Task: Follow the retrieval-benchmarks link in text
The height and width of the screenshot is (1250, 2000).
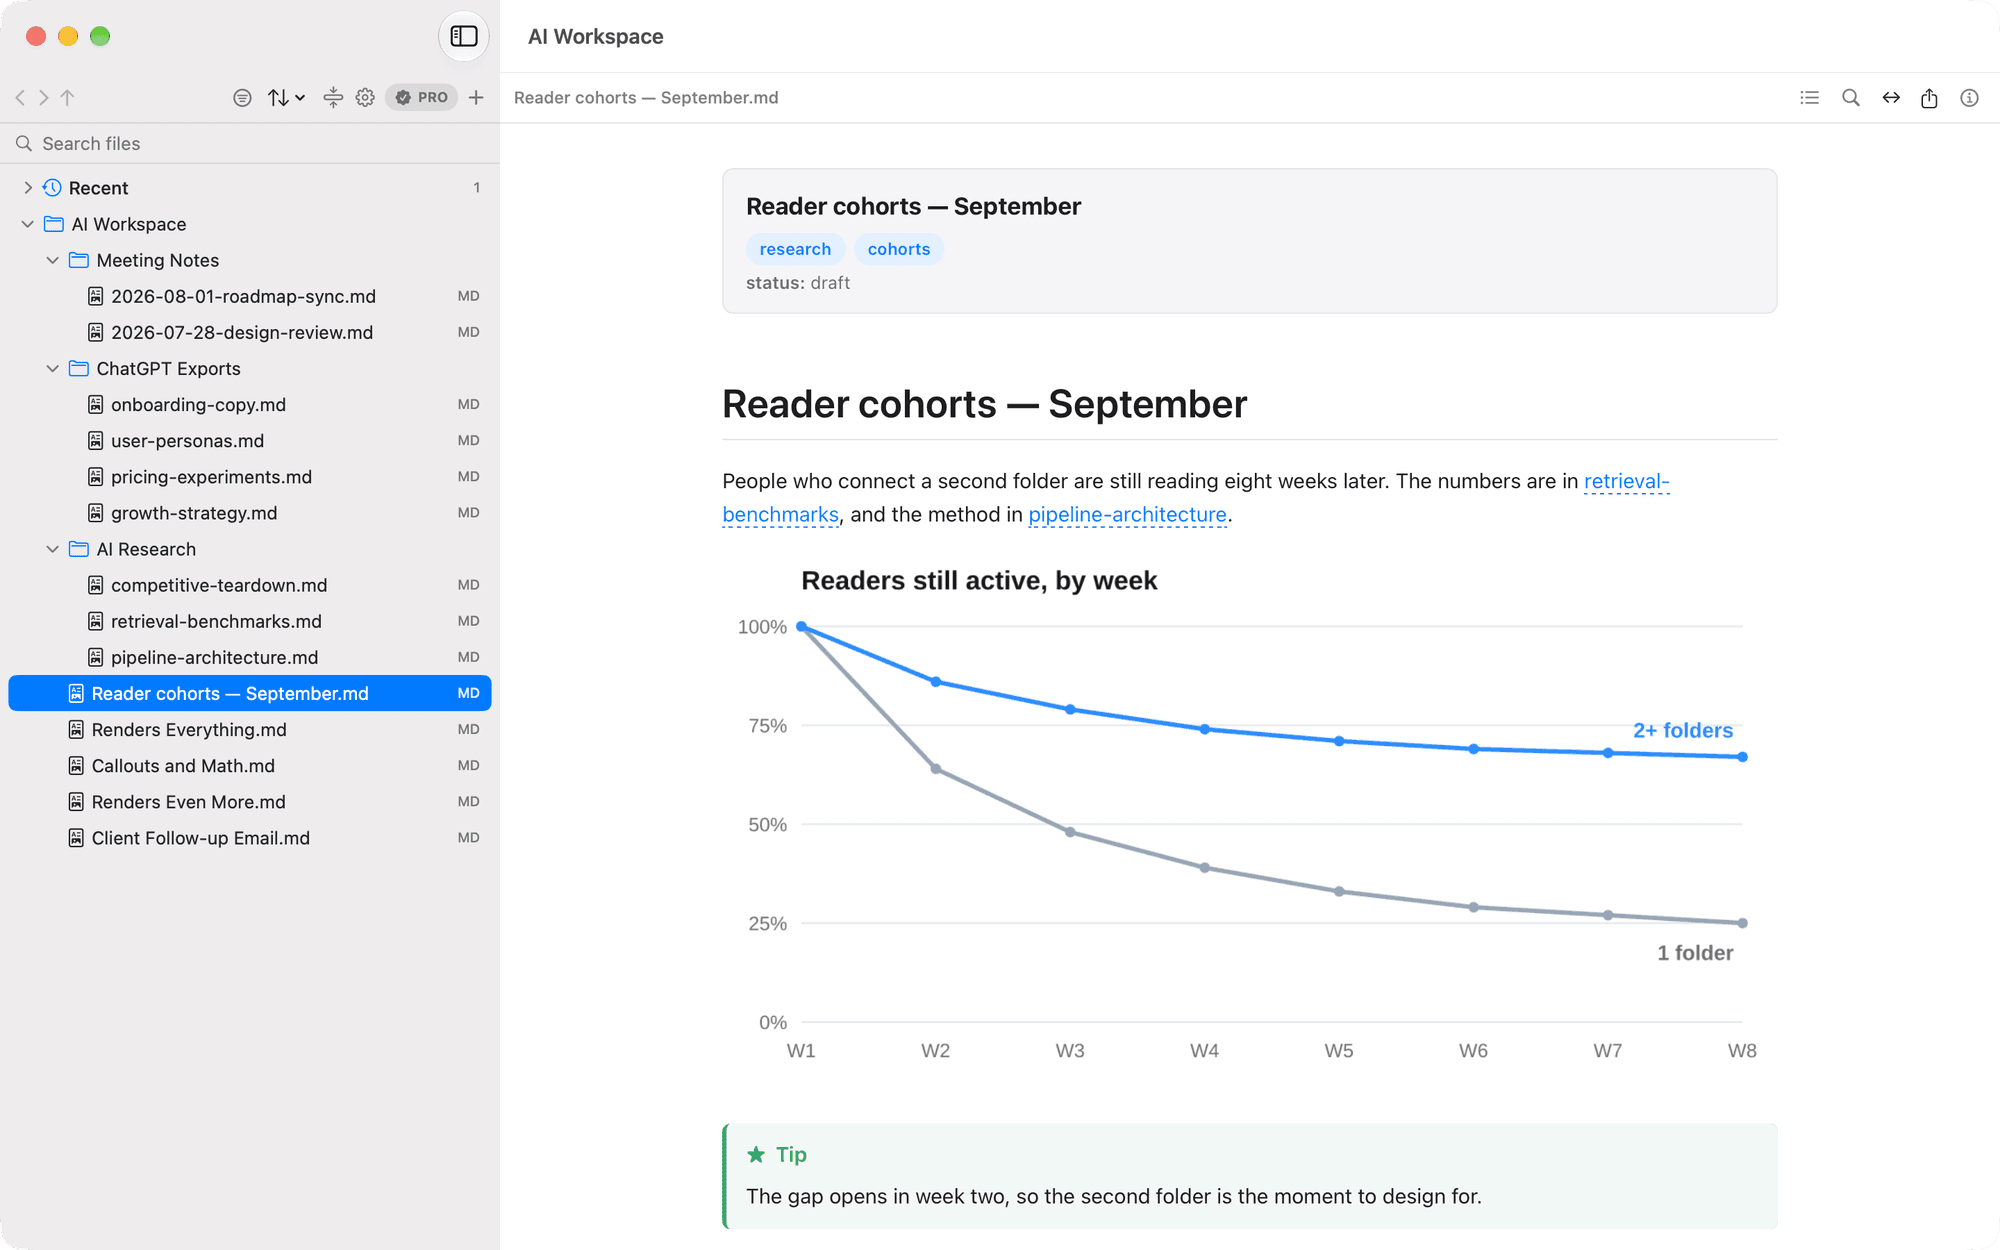Action: click(1627, 481)
